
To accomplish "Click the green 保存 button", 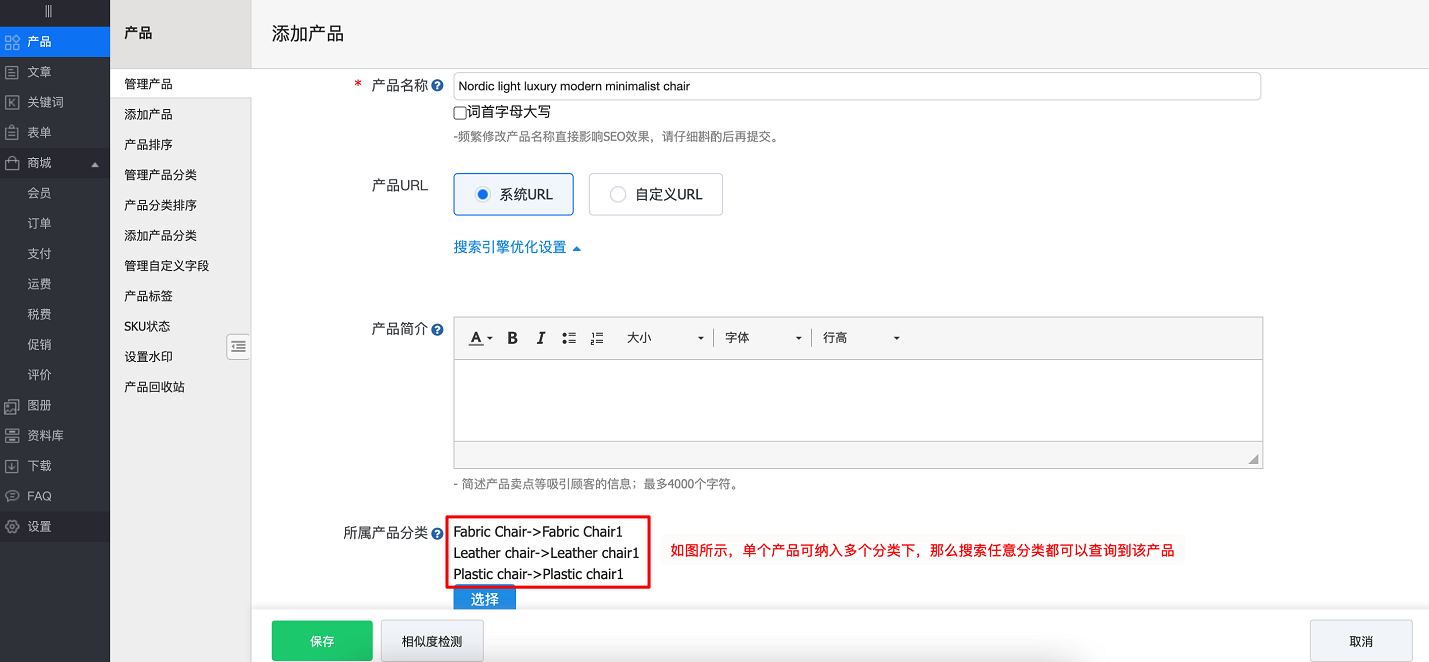I will tap(322, 640).
